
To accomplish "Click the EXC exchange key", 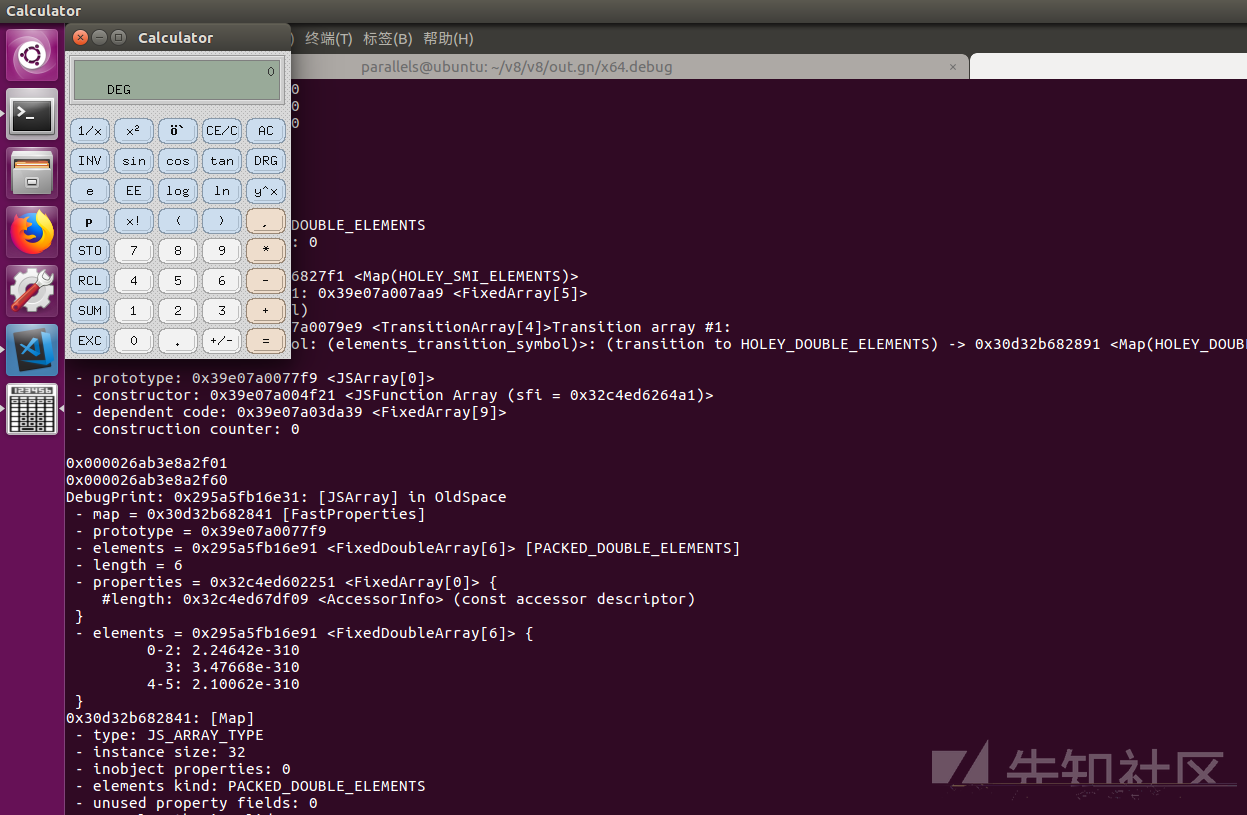I will (x=90, y=341).
